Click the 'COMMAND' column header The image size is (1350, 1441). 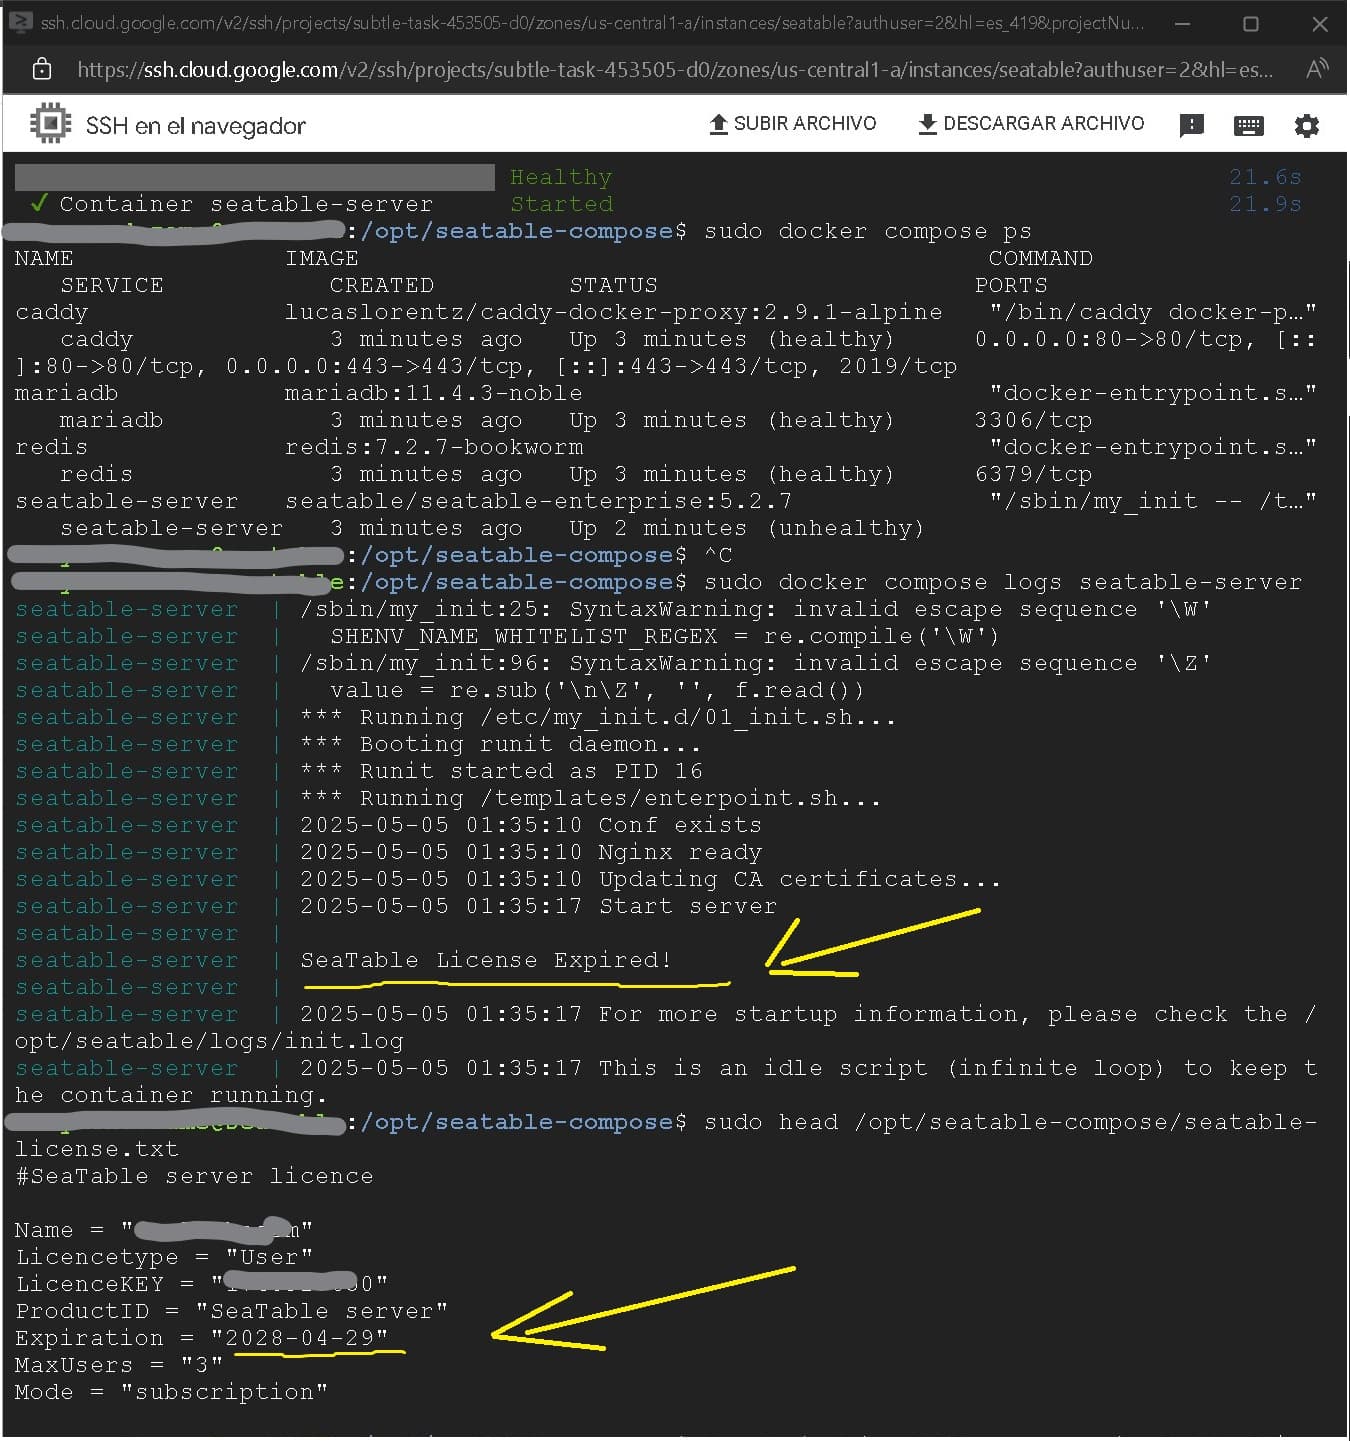[1040, 258]
